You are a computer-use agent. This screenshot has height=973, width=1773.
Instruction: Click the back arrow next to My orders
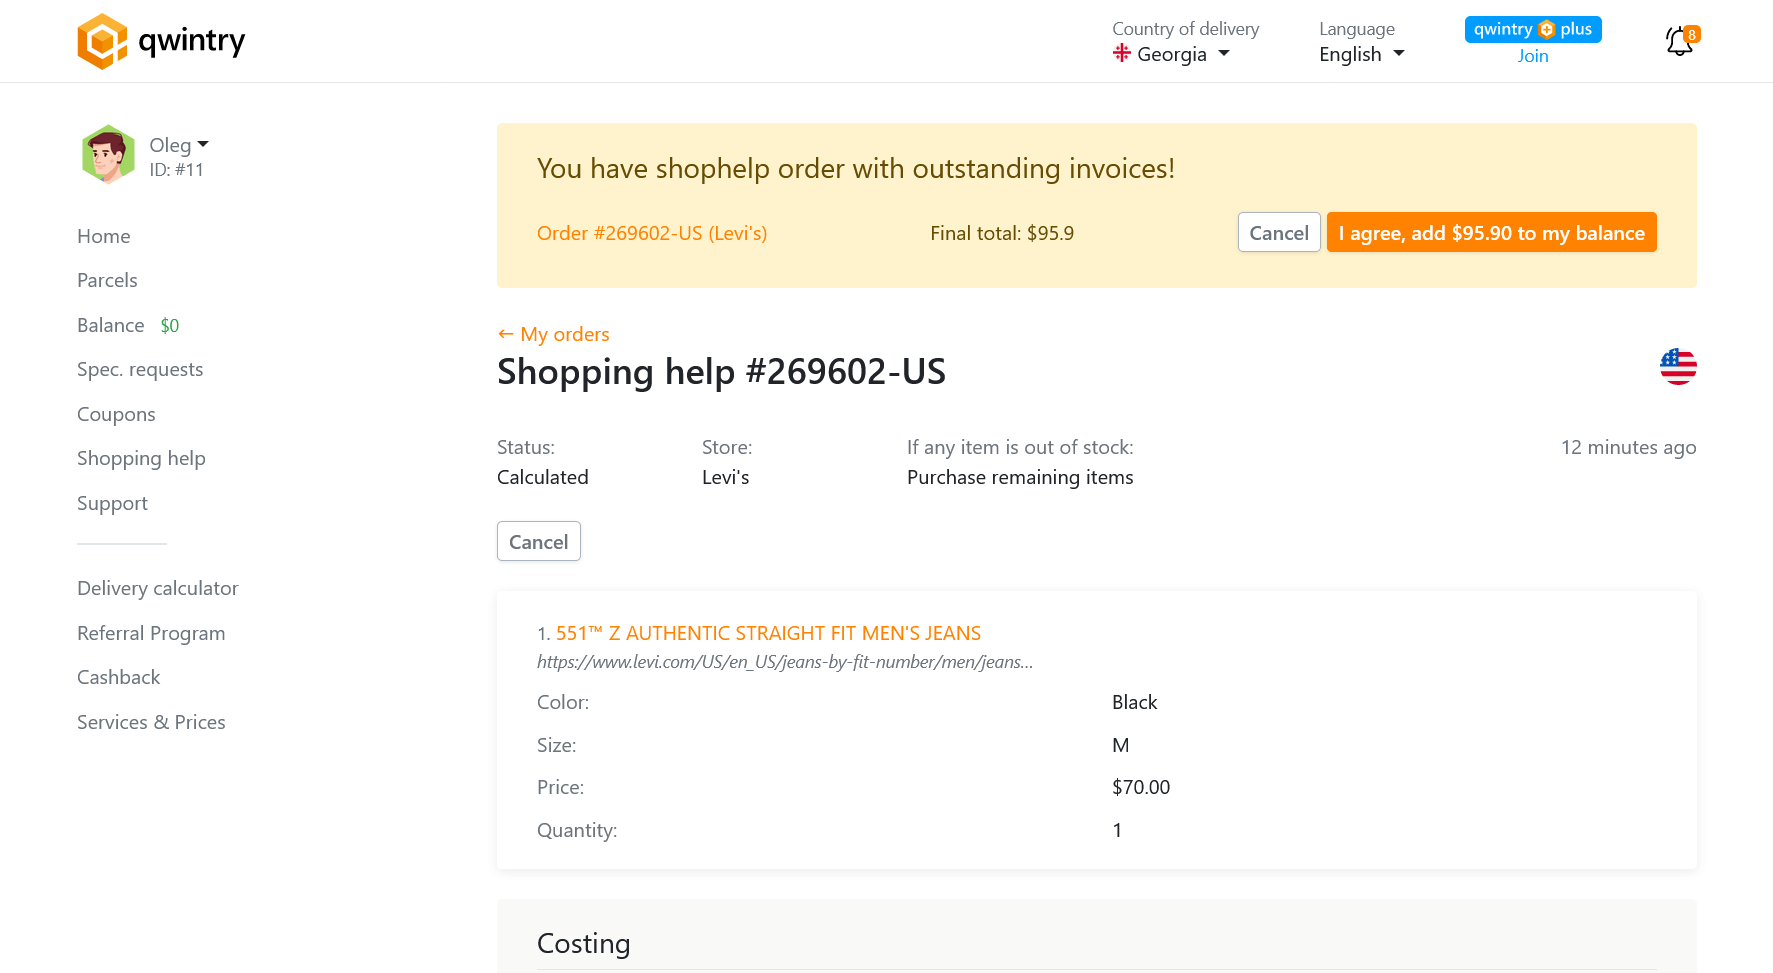tap(505, 333)
